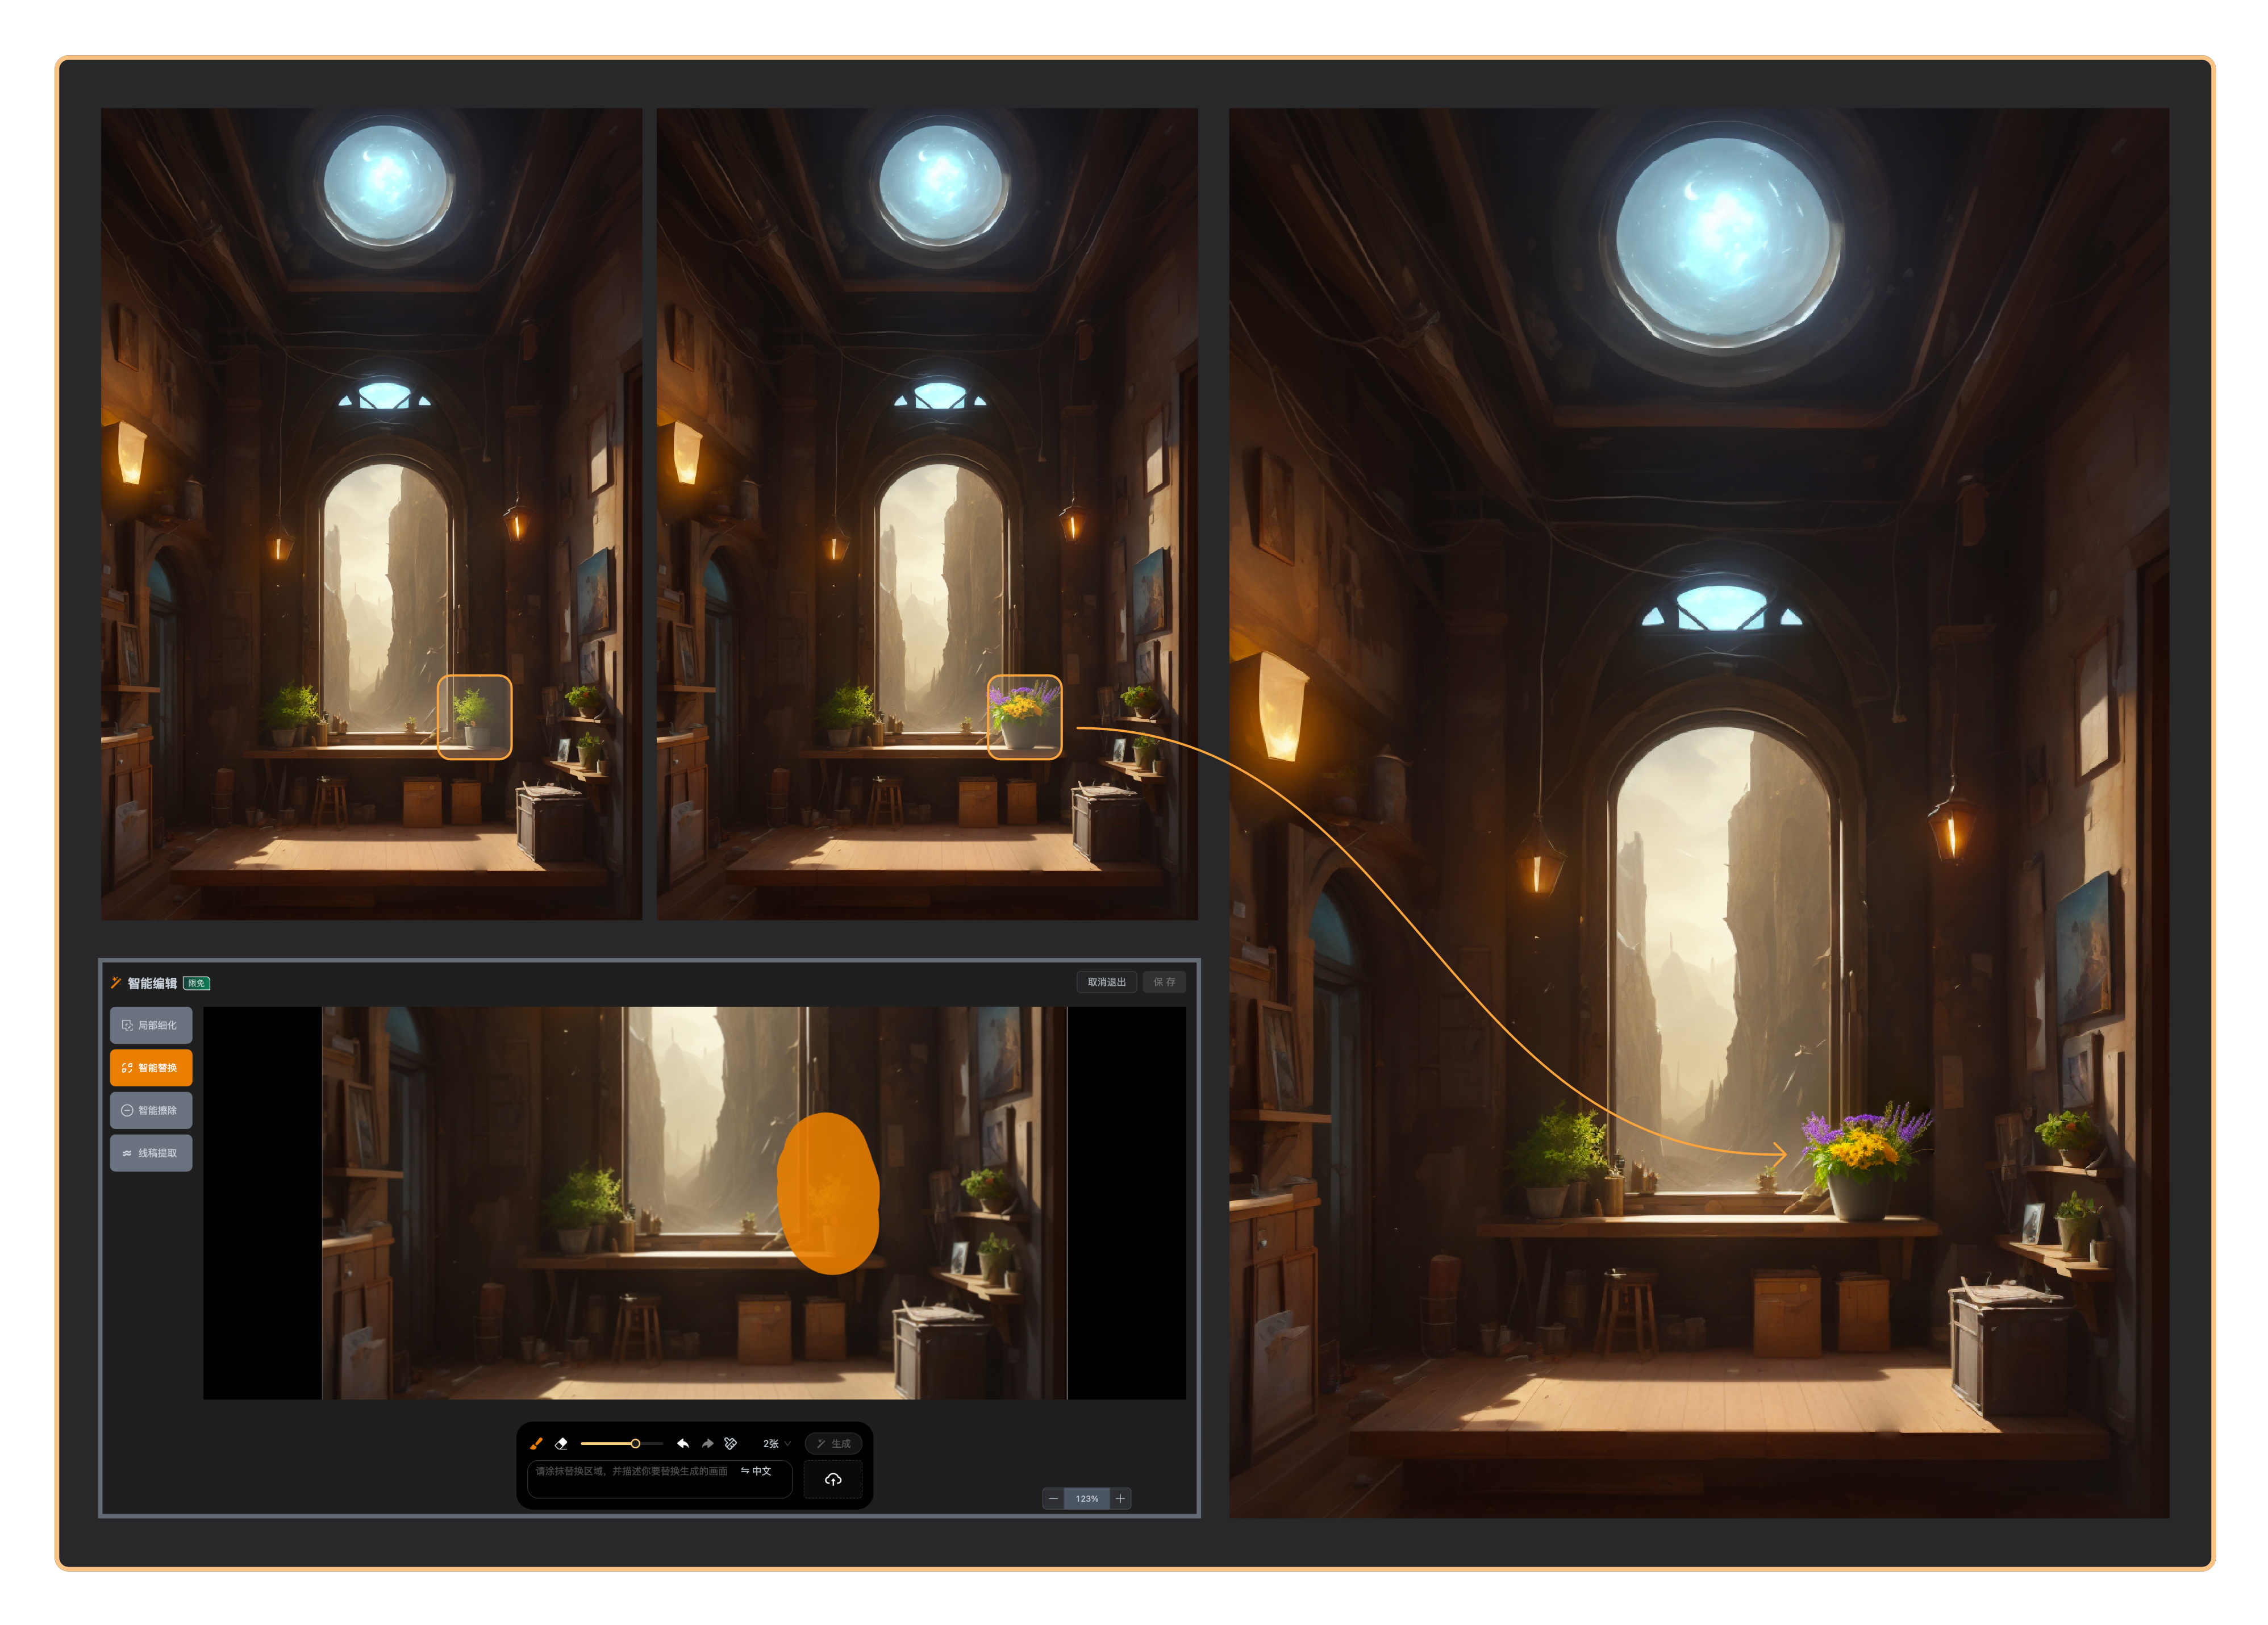Zoom out with the minus icon
This screenshot has height=1625, width=2268.
[1053, 1498]
